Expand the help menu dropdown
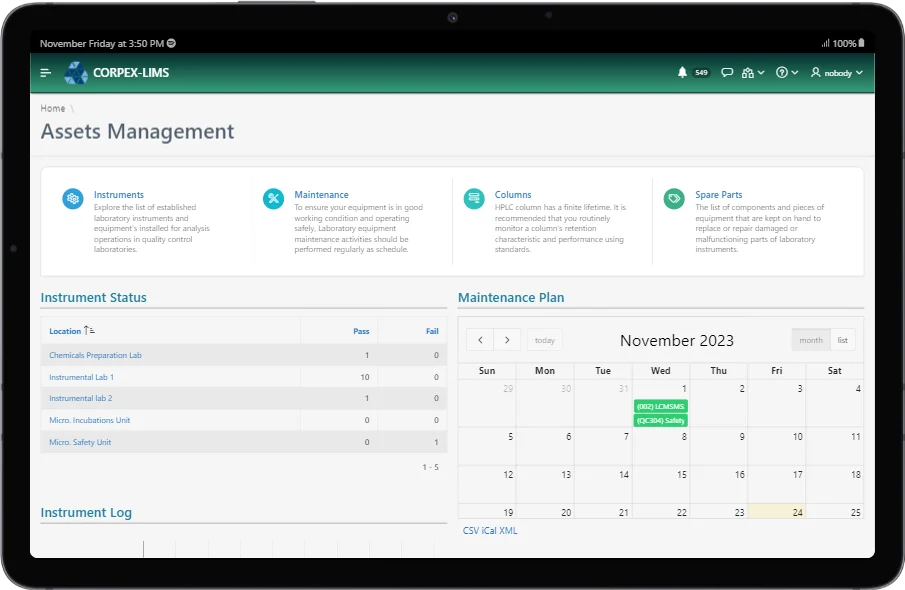Viewport: 905px width, 590px height. 787,73
